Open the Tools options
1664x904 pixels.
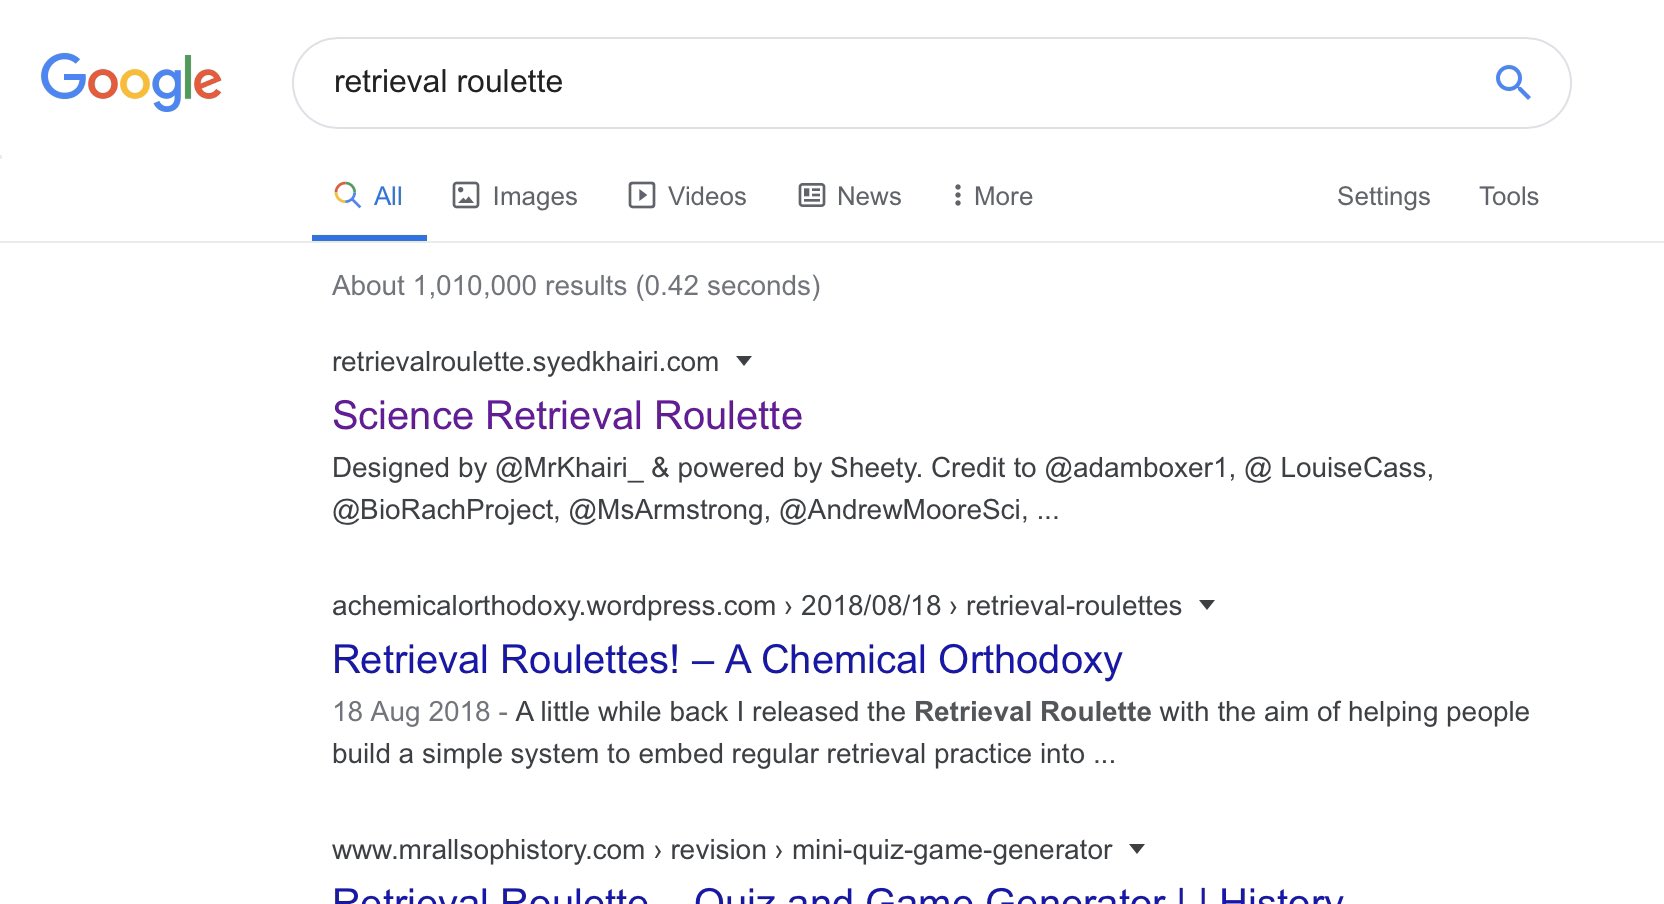(x=1508, y=196)
